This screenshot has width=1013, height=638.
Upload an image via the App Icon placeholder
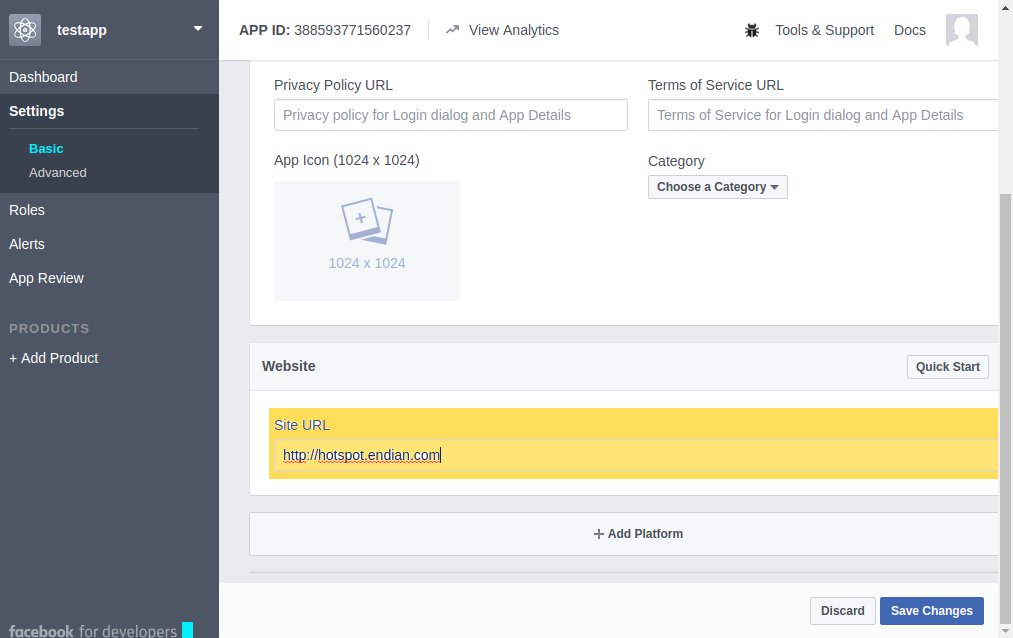pos(367,240)
